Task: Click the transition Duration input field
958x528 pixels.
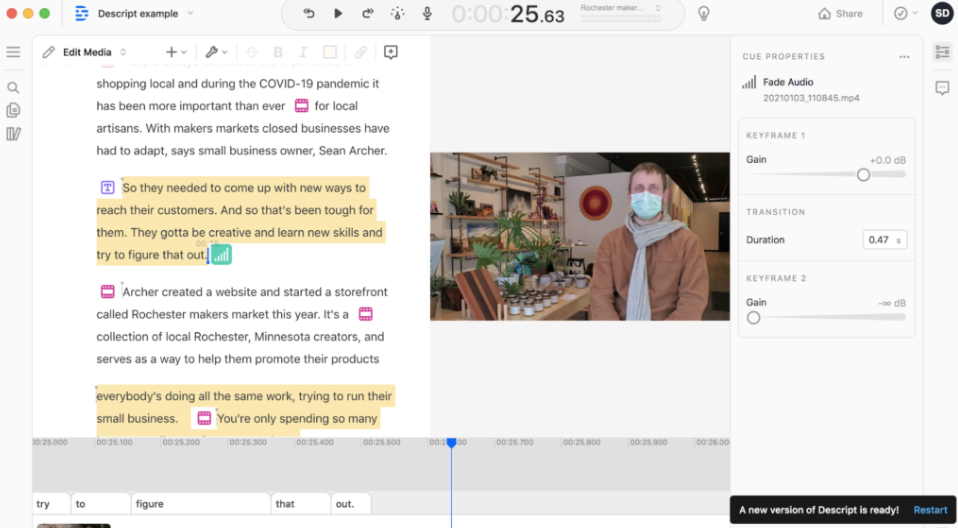Action: (885, 240)
